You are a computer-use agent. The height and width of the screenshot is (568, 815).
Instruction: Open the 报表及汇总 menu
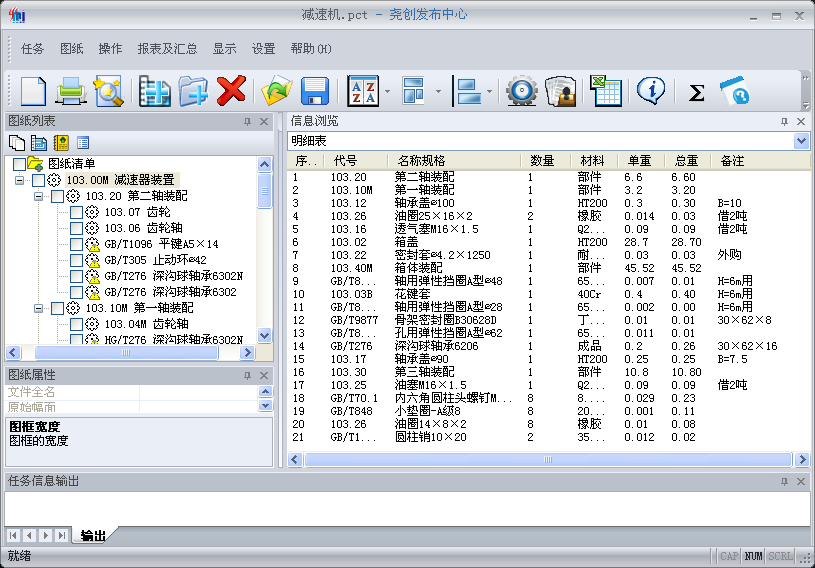pos(167,48)
